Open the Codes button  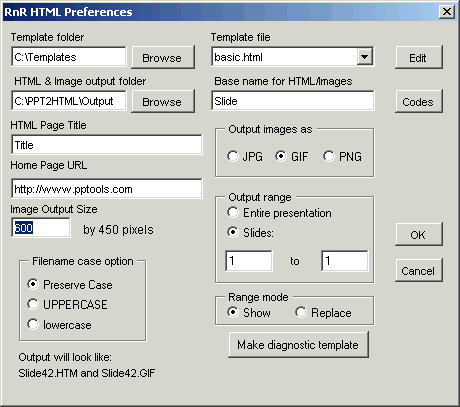click(419, 102)
